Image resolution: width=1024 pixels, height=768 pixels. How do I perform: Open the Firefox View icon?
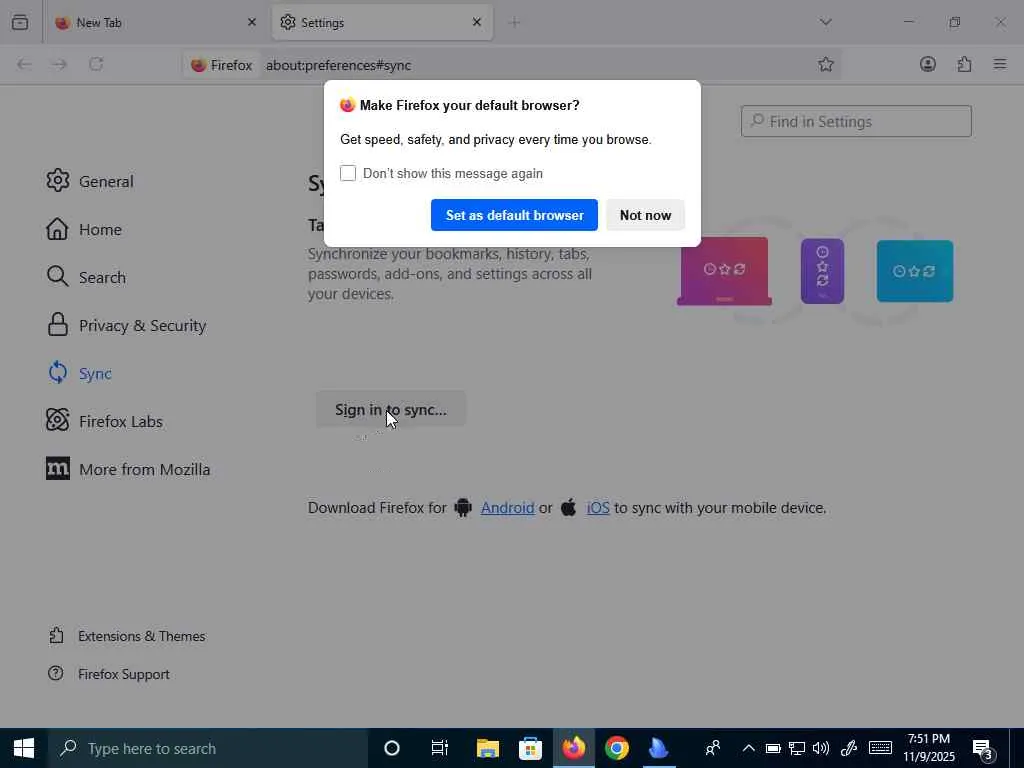click(x=20, y=22)
